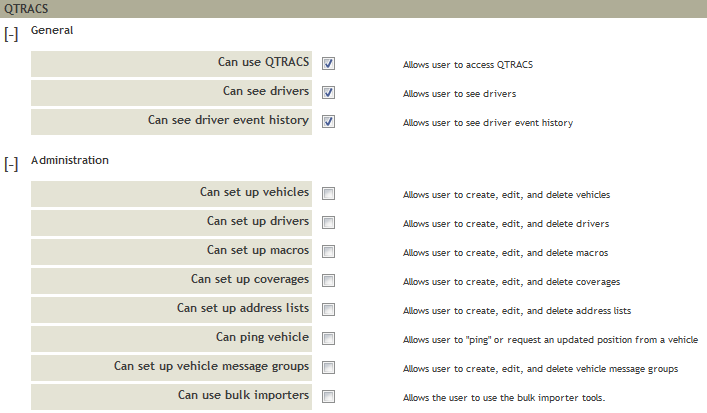Click the ping request updated position description

click(x=550, y=340)
